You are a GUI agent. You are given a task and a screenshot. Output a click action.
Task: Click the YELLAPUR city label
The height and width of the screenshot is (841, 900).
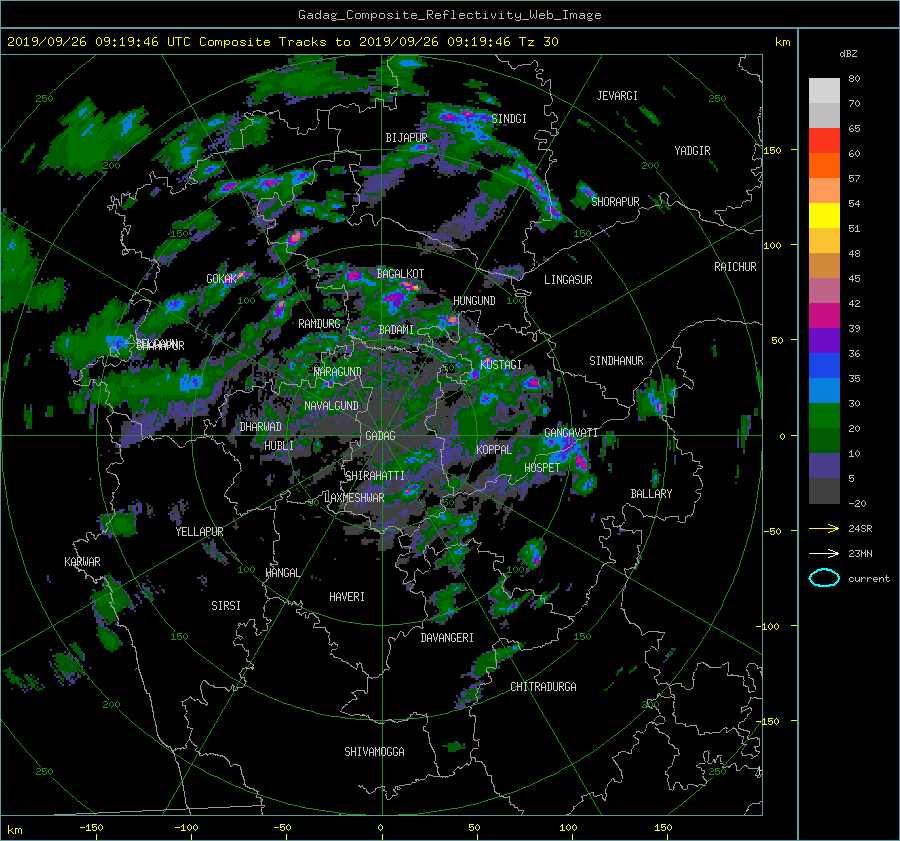pyautogui.click(x=199, y=532)
